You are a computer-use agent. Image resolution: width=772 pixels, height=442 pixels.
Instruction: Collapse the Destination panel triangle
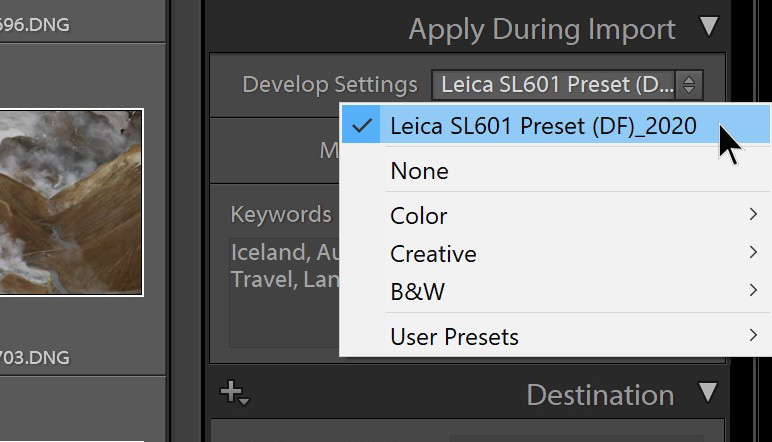coord(708,392)
